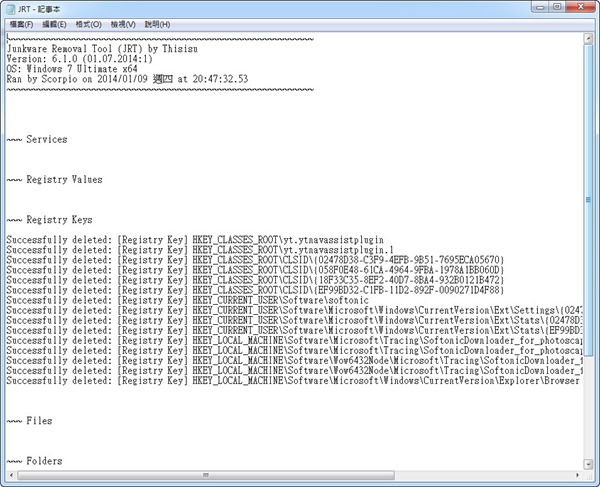
Task: Click the line ending 'yt.ytnavassistplugin'
Action: [195, 240]
